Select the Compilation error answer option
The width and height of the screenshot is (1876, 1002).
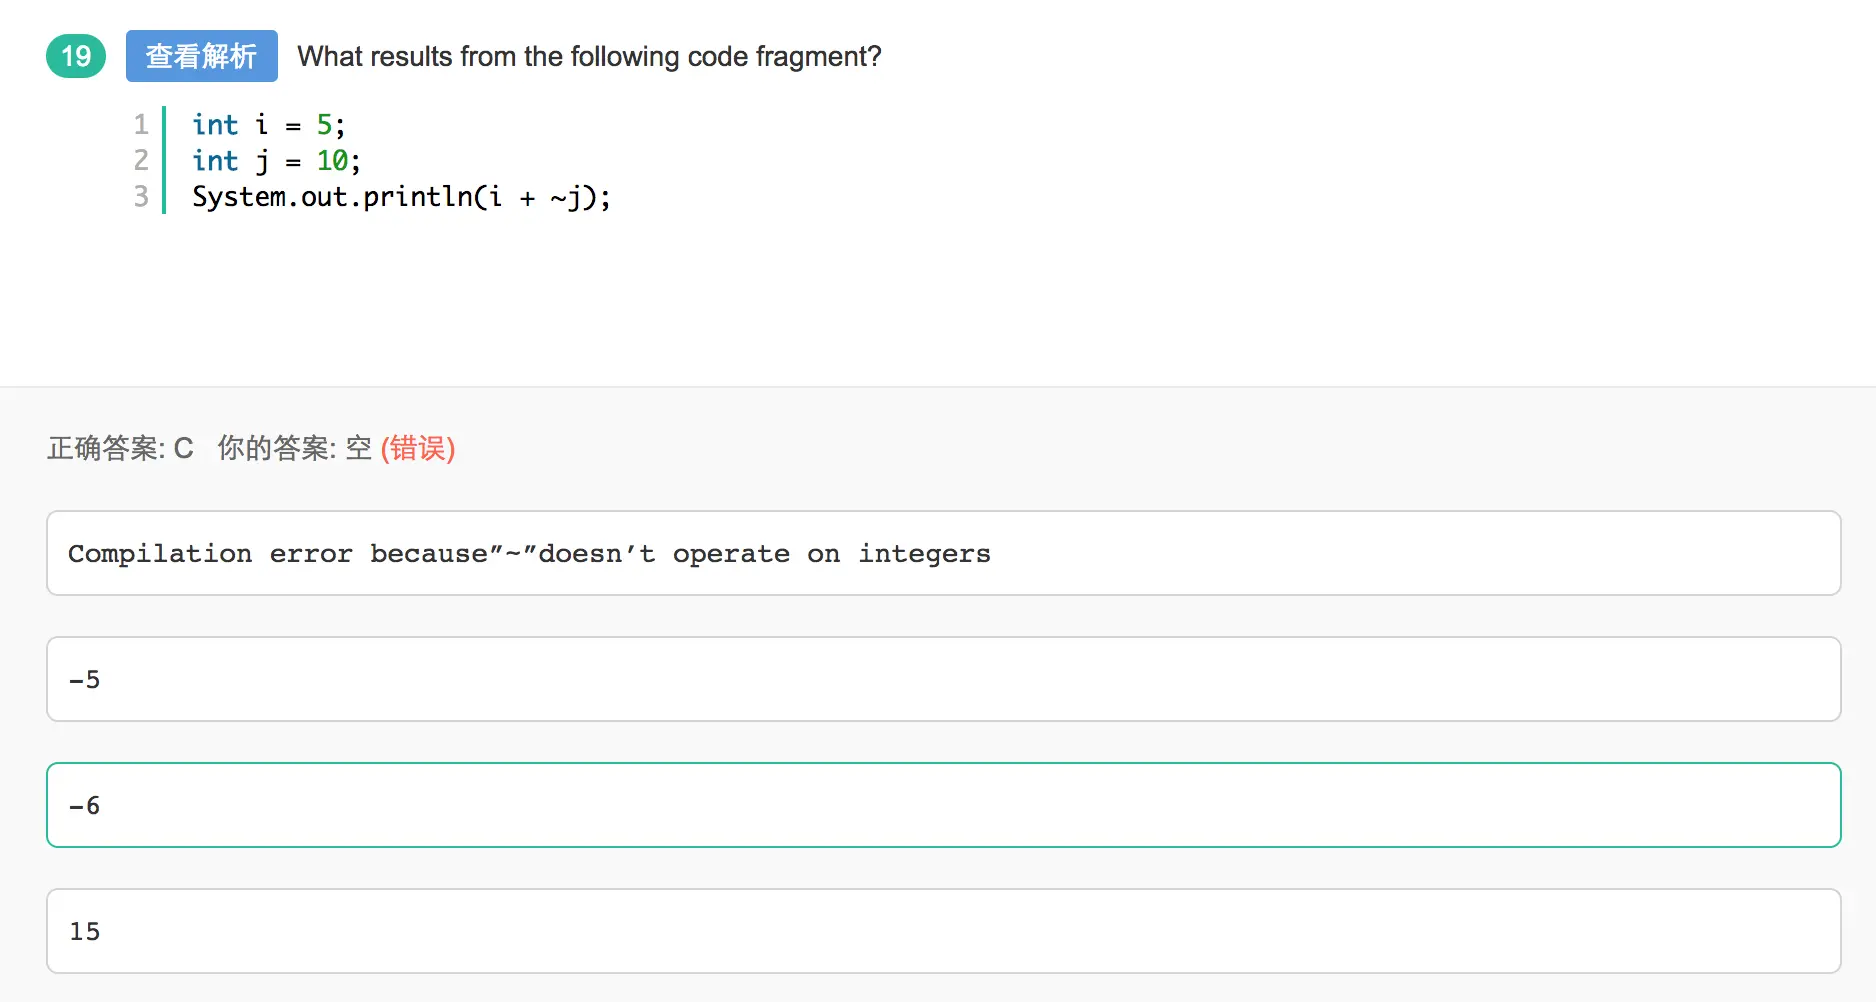coord(943,553)
